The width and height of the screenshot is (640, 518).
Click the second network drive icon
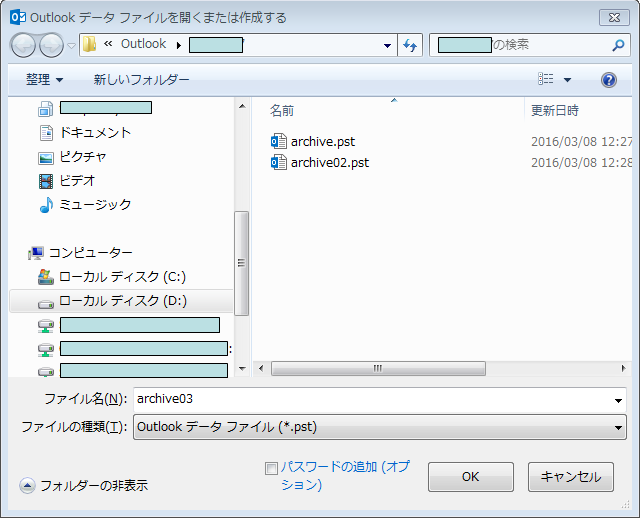pyautogui.click(x=46, y=349)
